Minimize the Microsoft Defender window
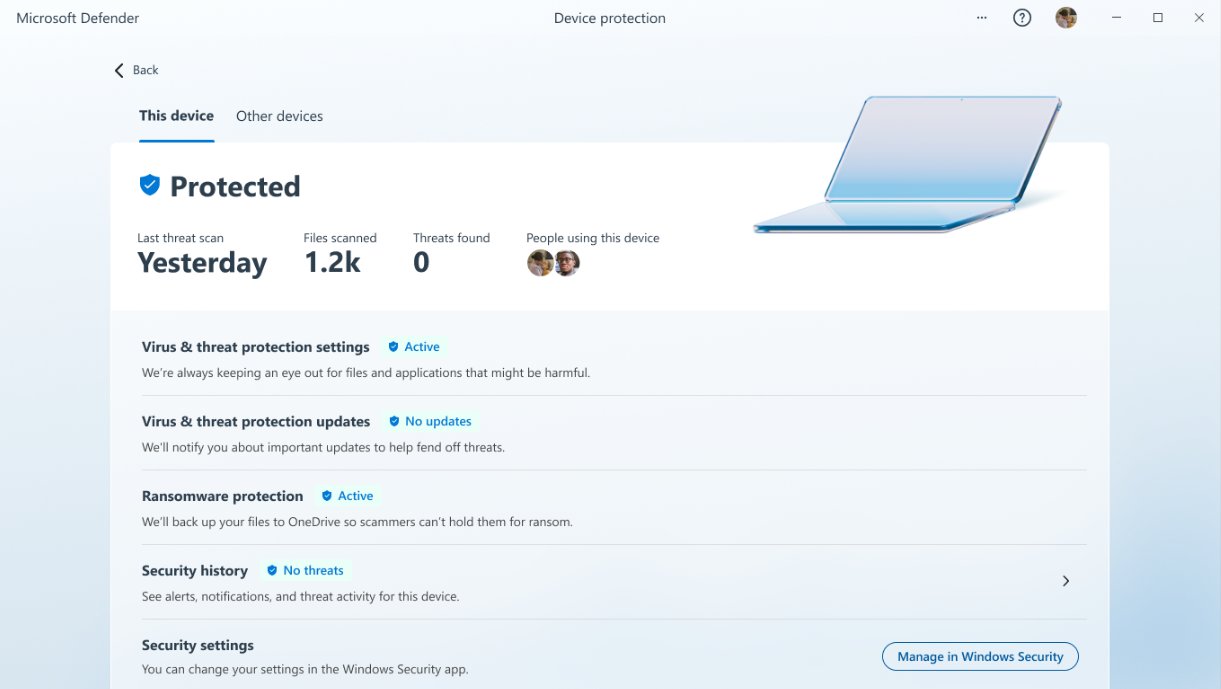Image resolution: width=1221 pixels, height=689 pixels. tap(1116, 18)
